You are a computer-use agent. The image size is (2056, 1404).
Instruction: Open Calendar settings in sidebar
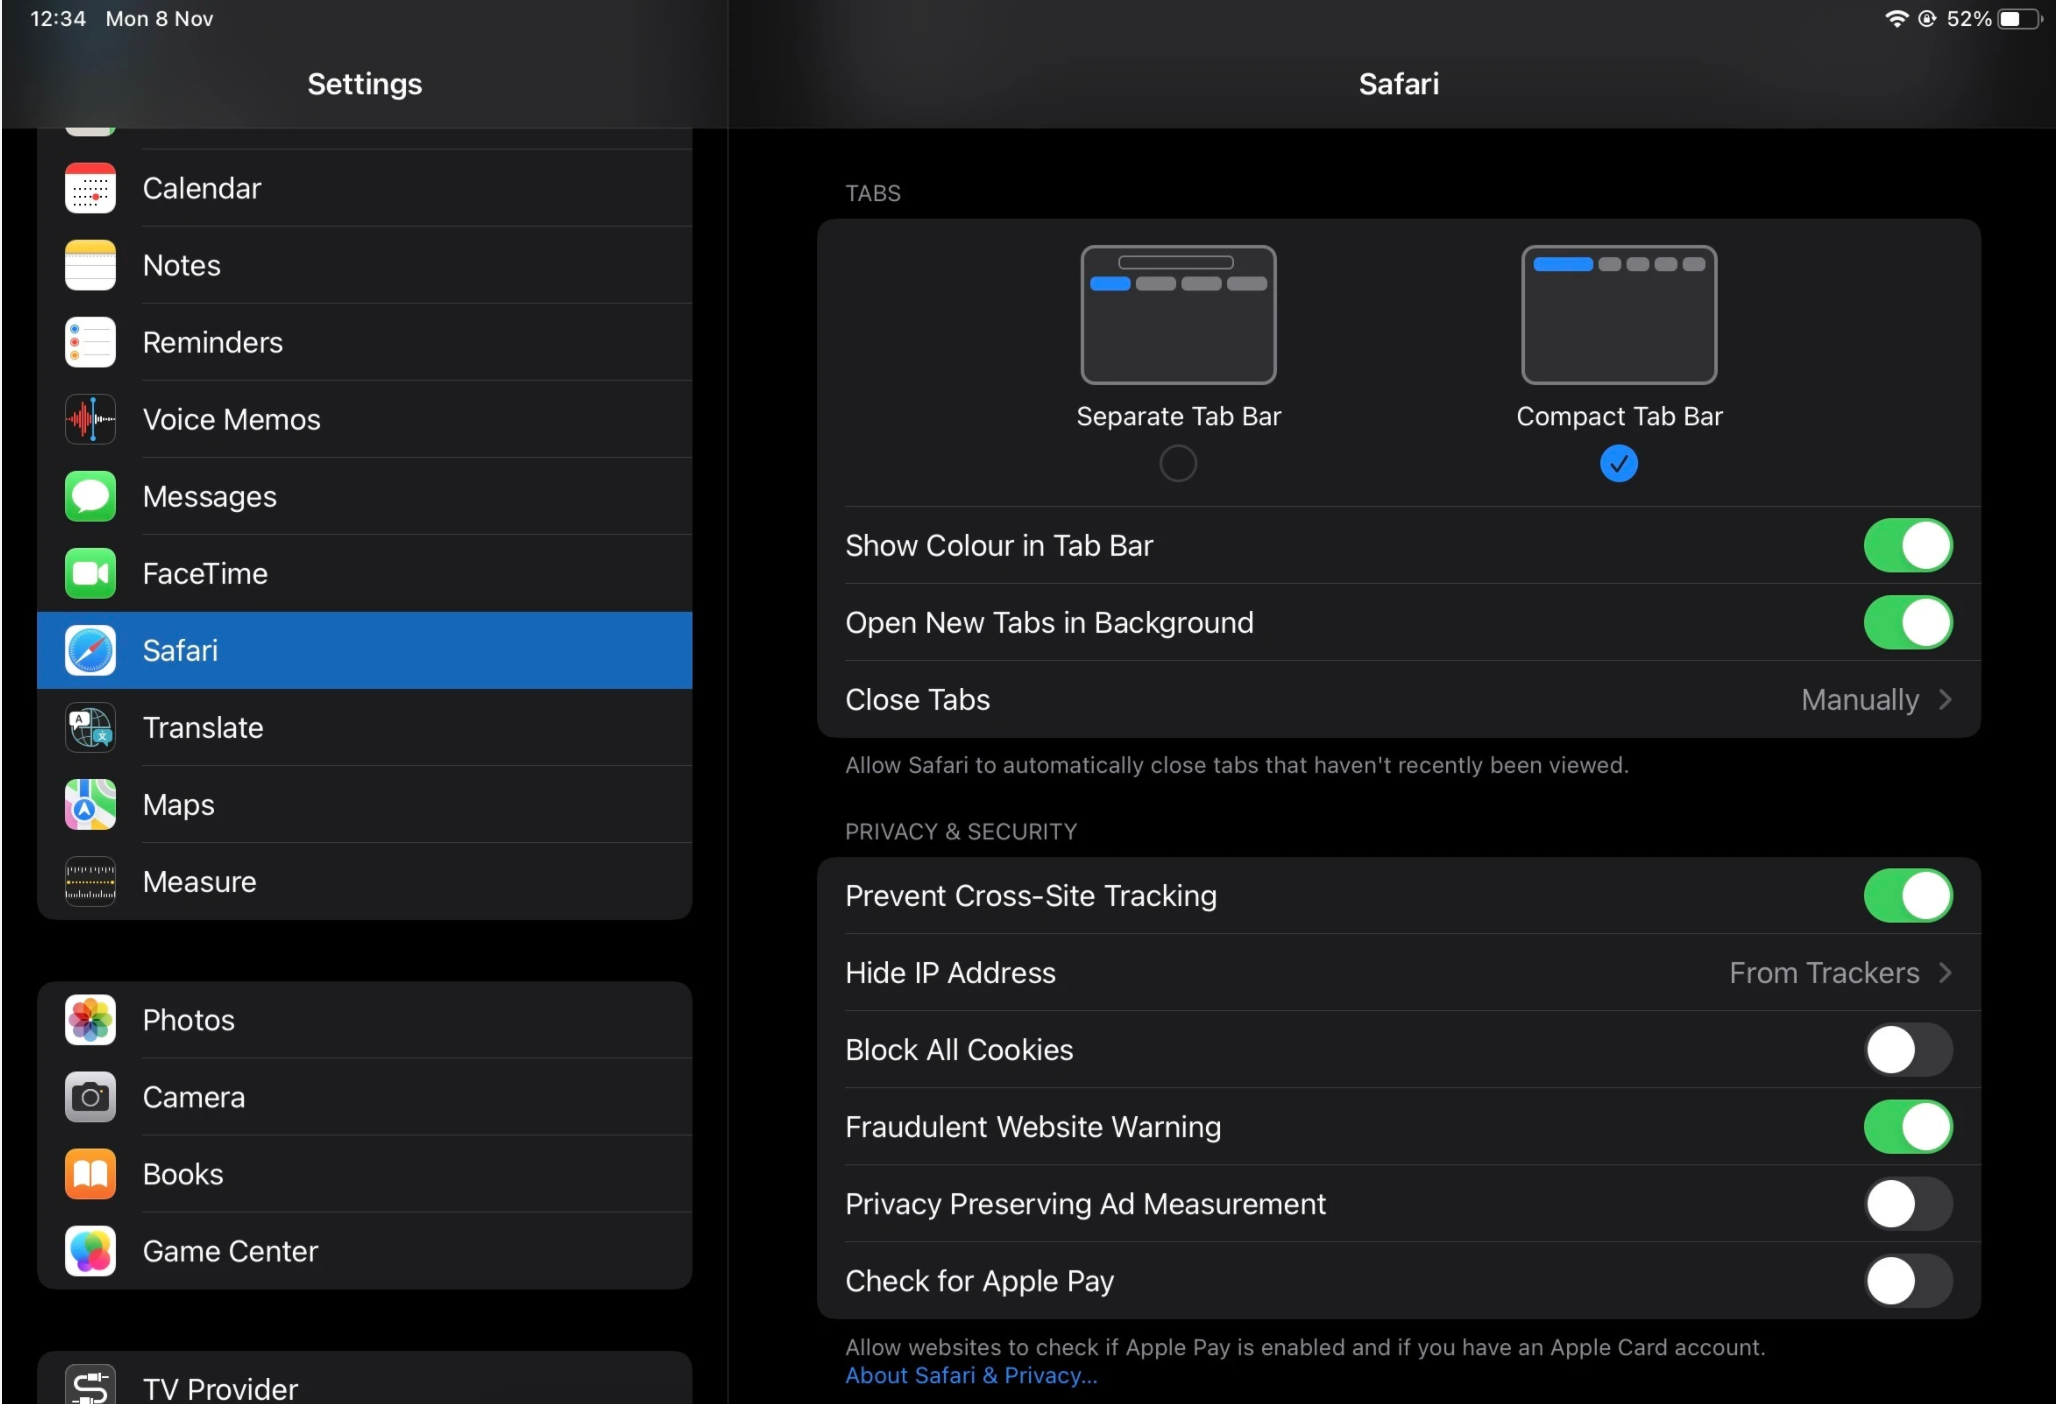202,189
